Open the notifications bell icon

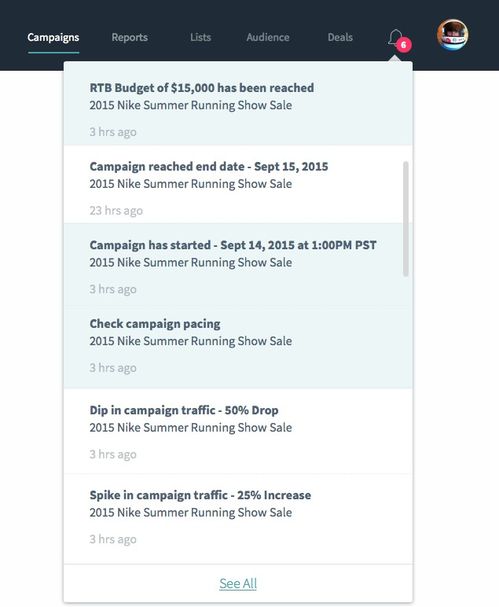[395, 38]
